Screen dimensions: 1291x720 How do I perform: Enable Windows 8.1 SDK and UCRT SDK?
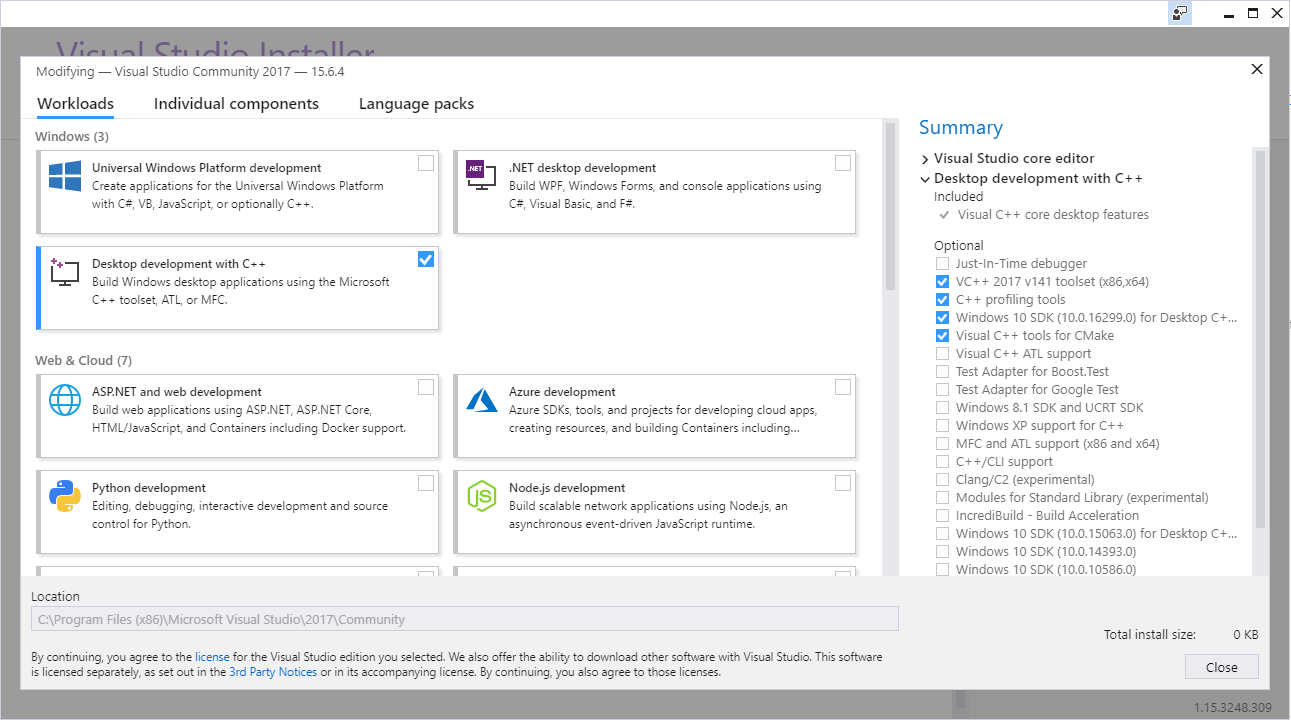pyautogui.click(x=942, y=408)
